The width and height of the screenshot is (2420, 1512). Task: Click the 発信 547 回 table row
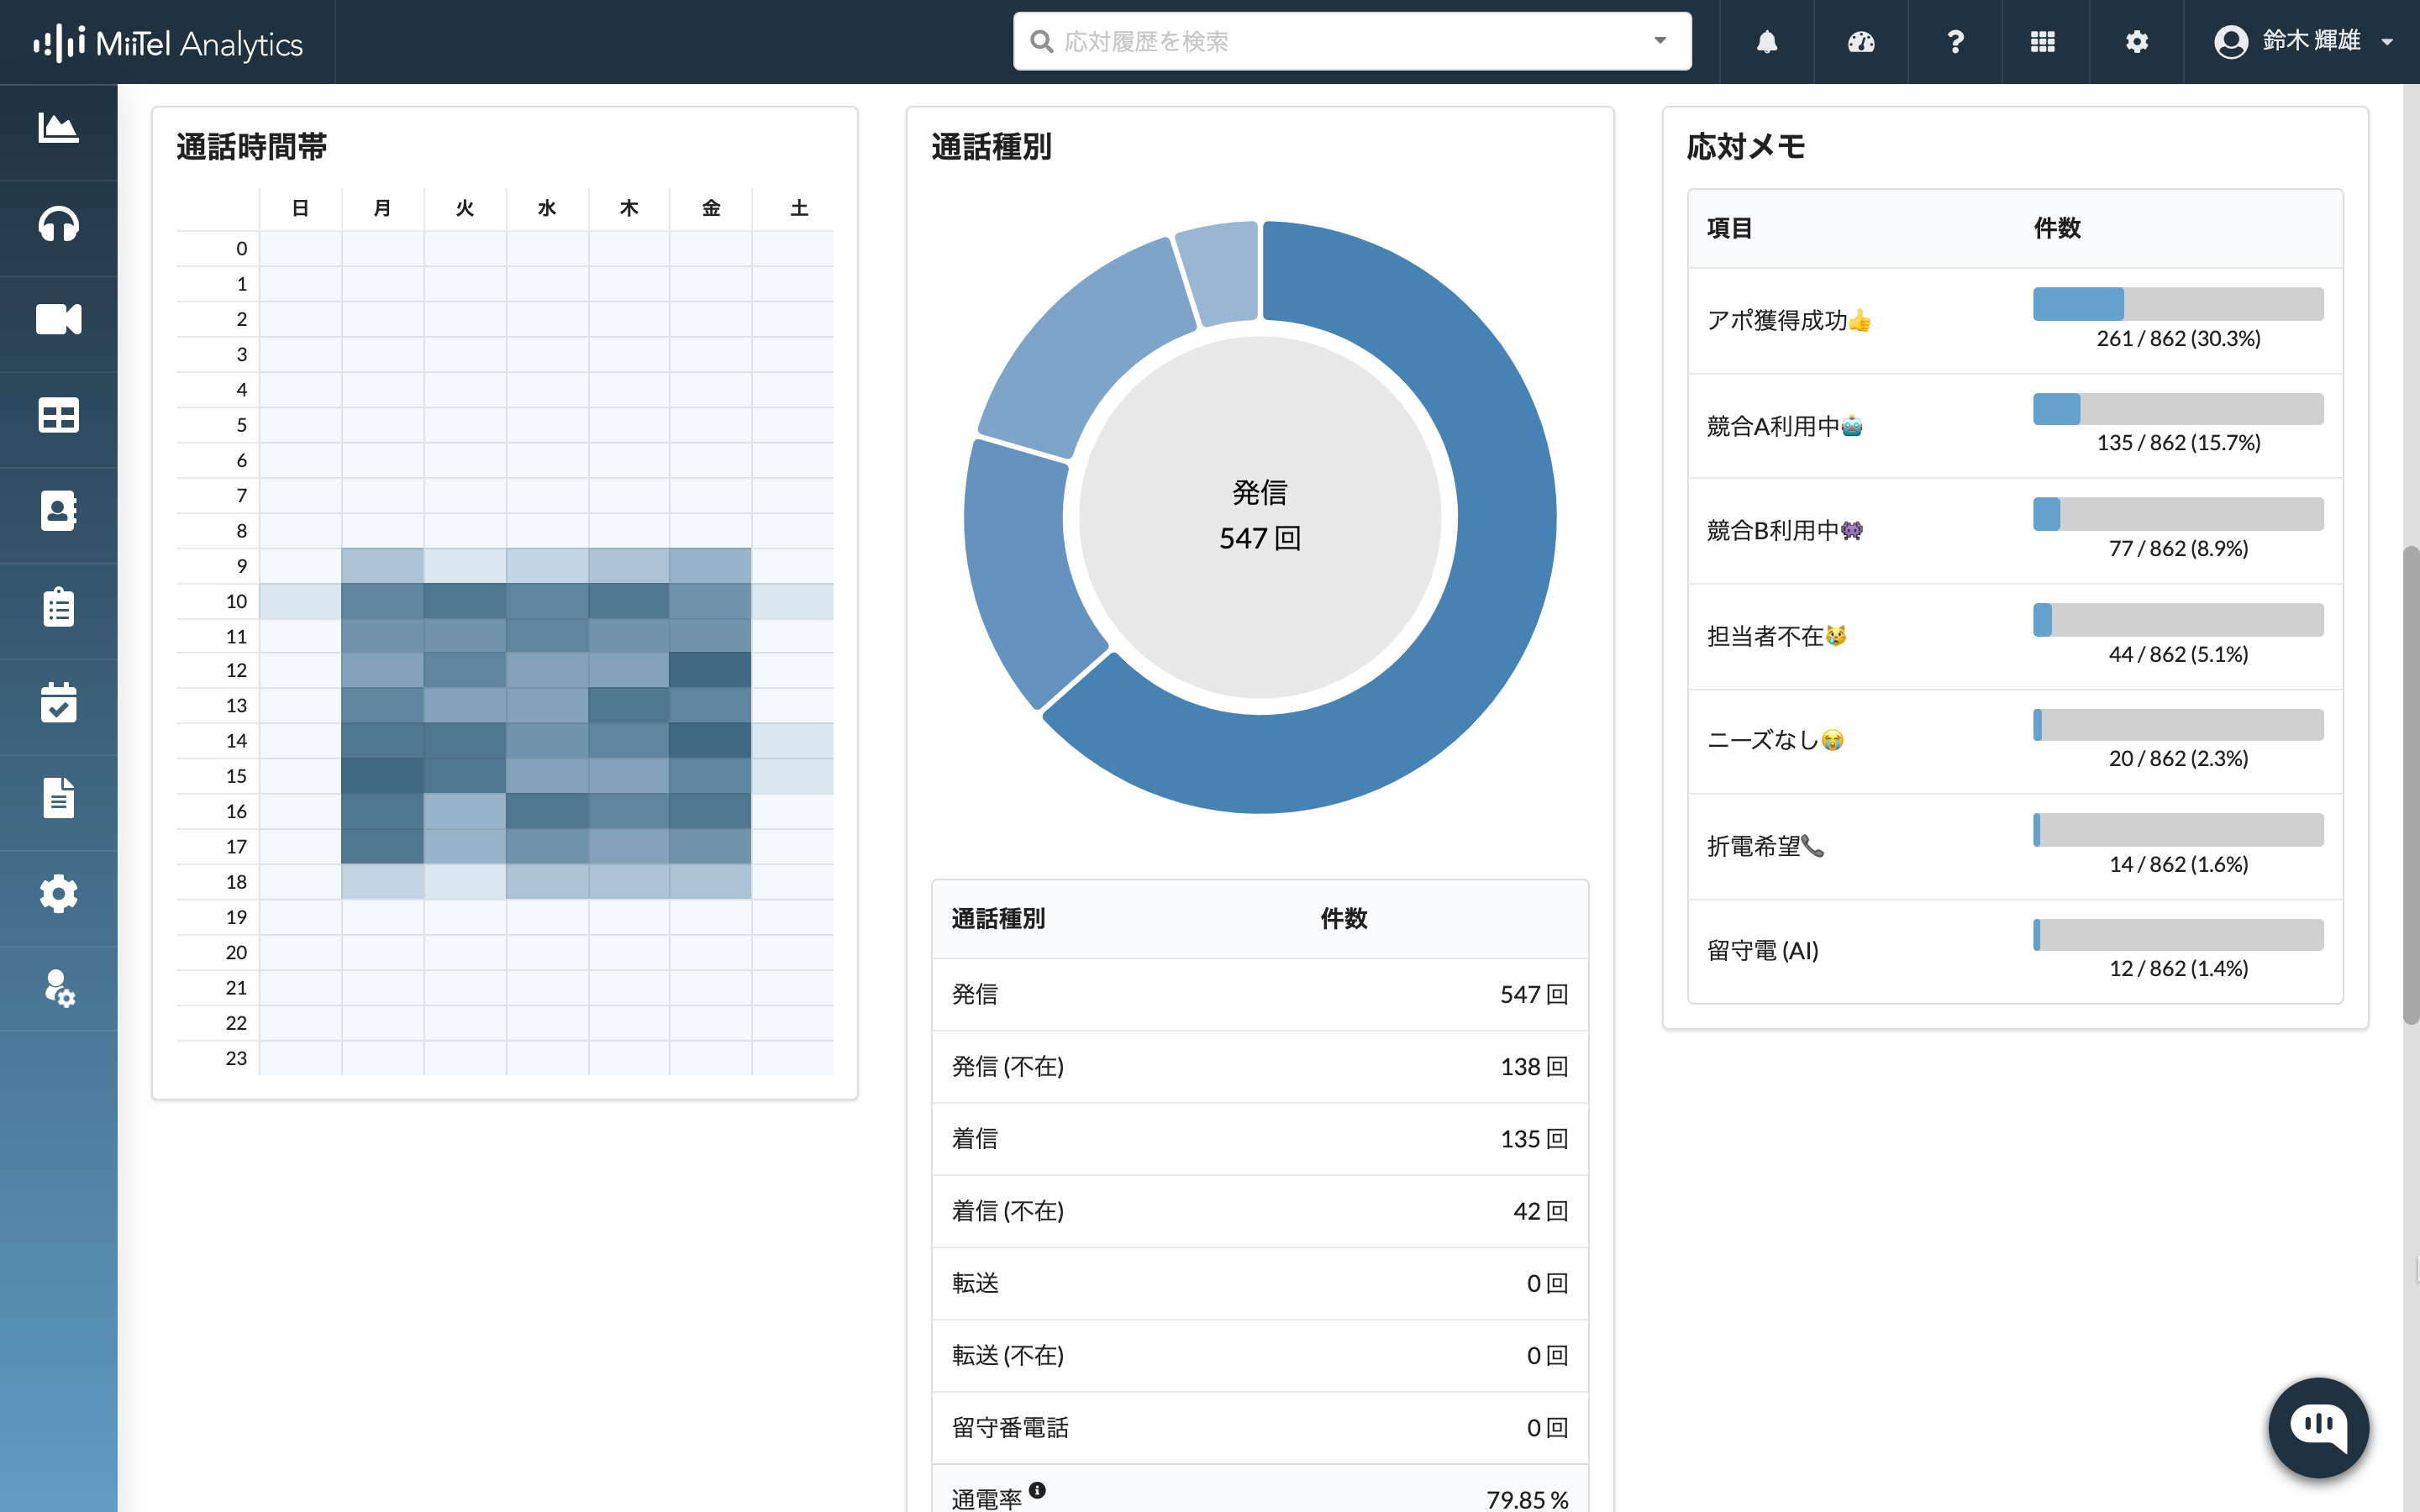[1260, 994]
